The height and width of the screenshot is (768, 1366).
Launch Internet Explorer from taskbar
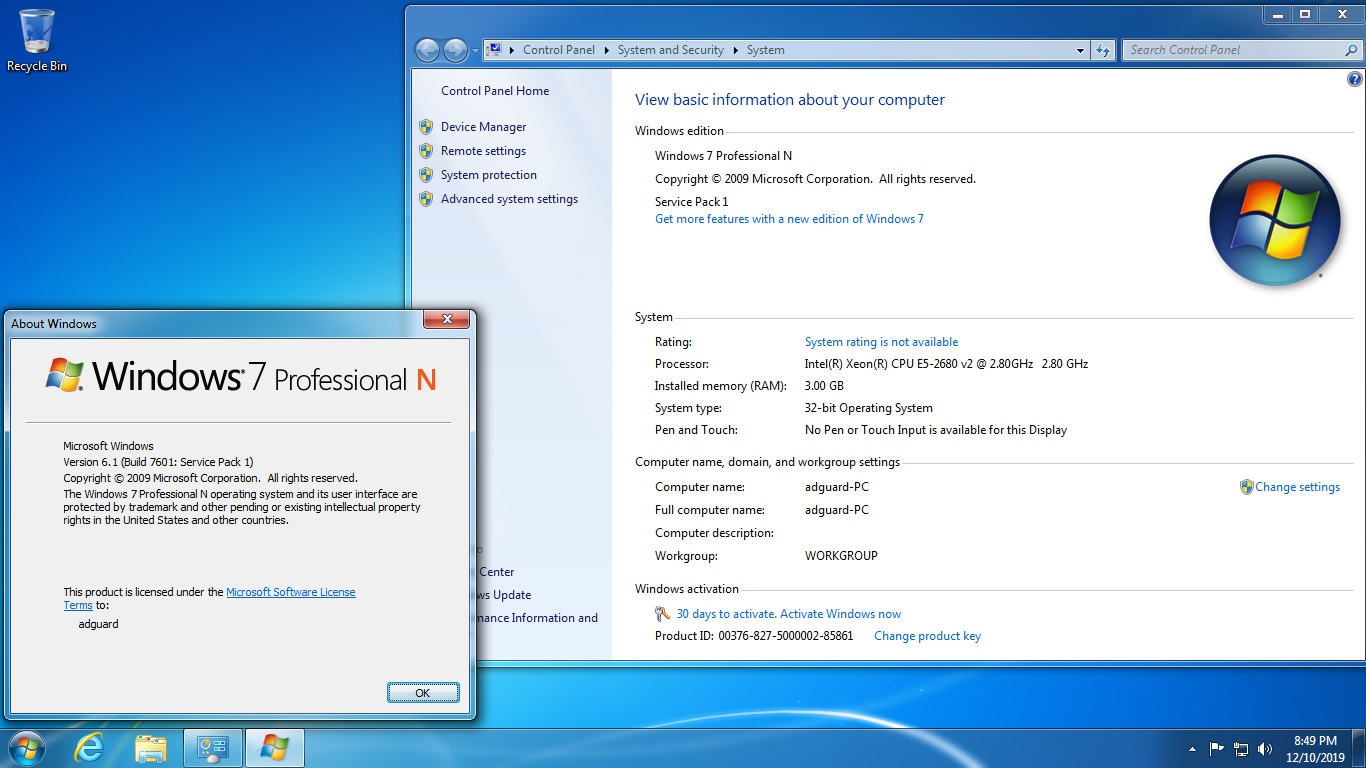pos(90,748)
